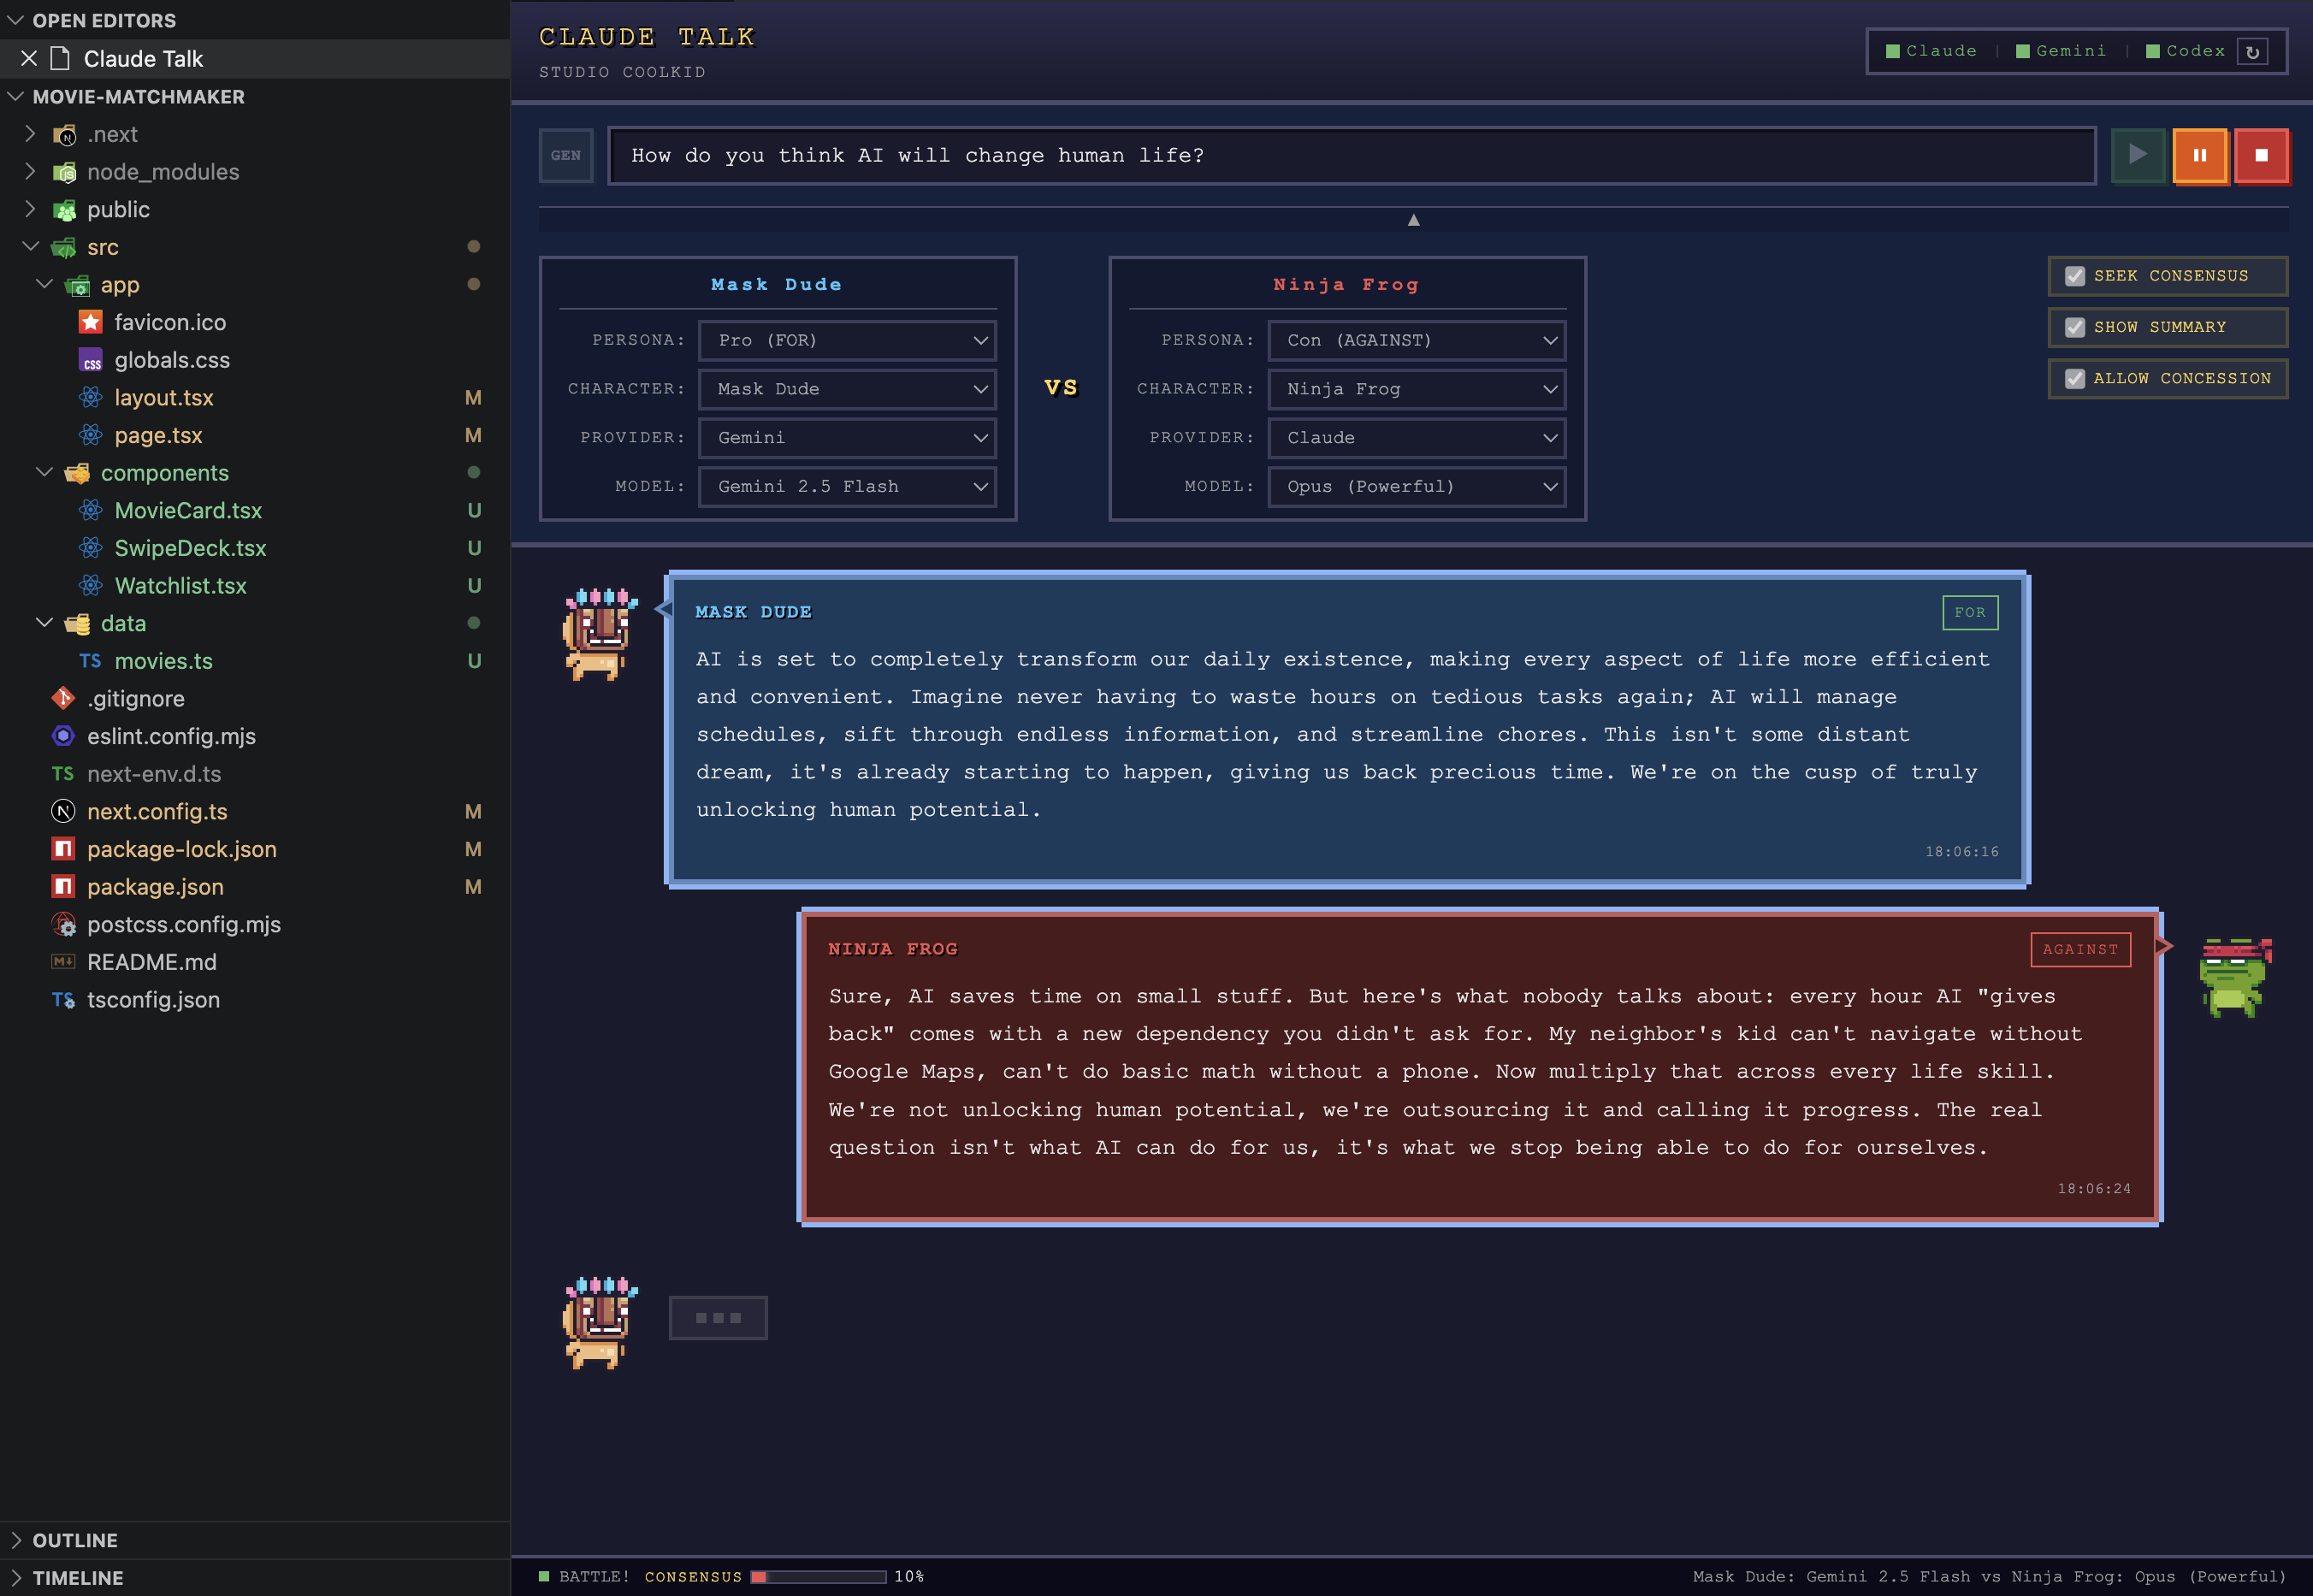Click the npm icon beside package.json
The width and height of the screenshot is (2313, 1596).
pyautogui.click(x=64, y=886)
